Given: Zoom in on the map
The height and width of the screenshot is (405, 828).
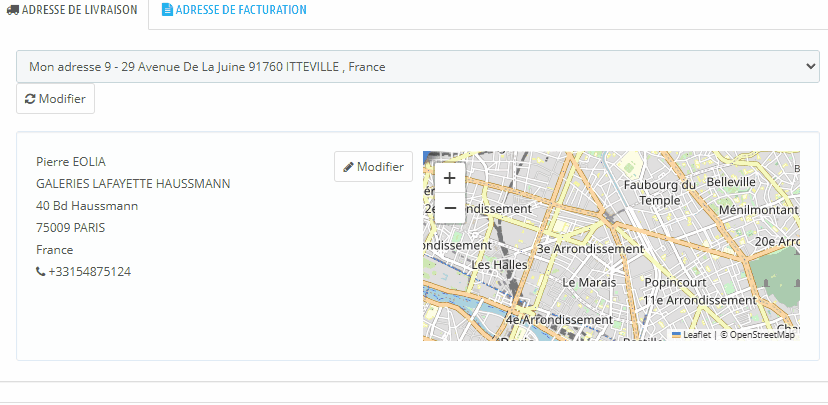Looking at the screenshot, I should click(449, 178).
